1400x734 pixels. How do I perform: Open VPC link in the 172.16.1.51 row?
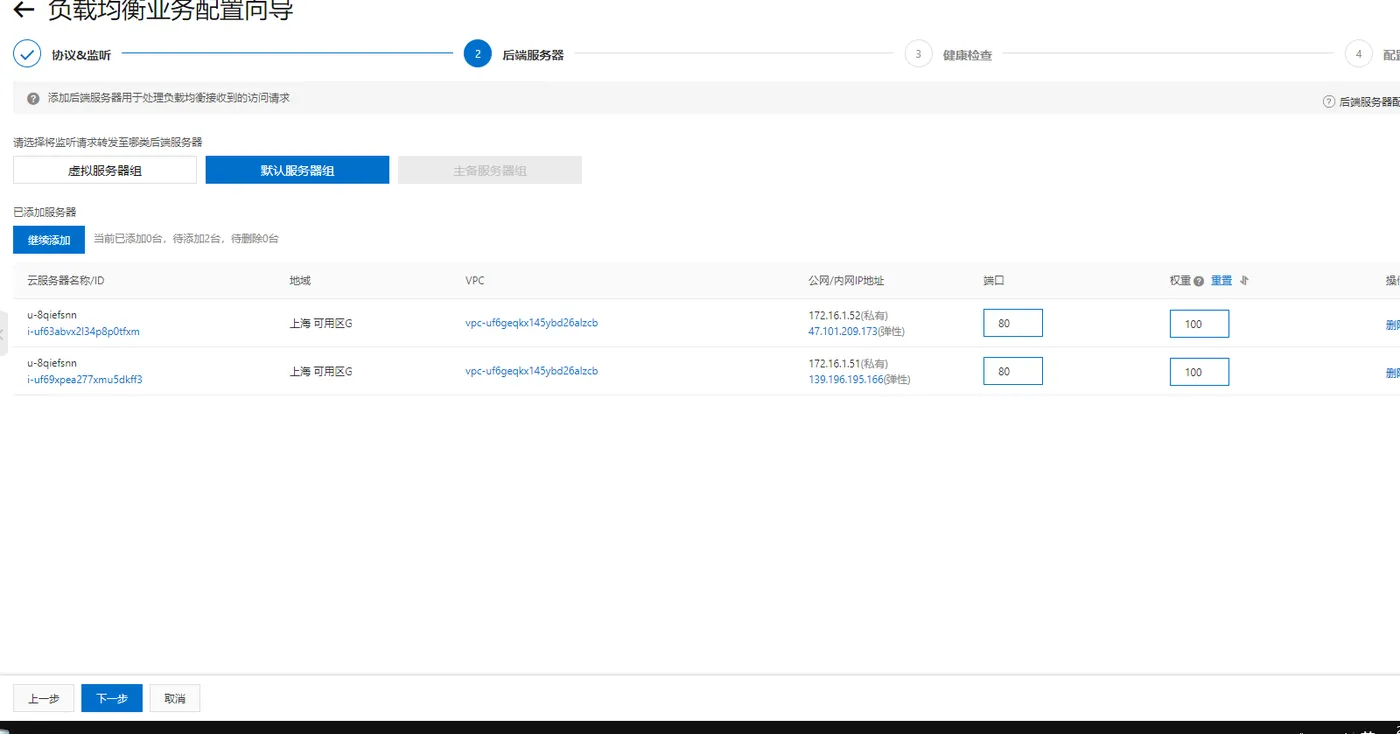[x=531, y=371]
